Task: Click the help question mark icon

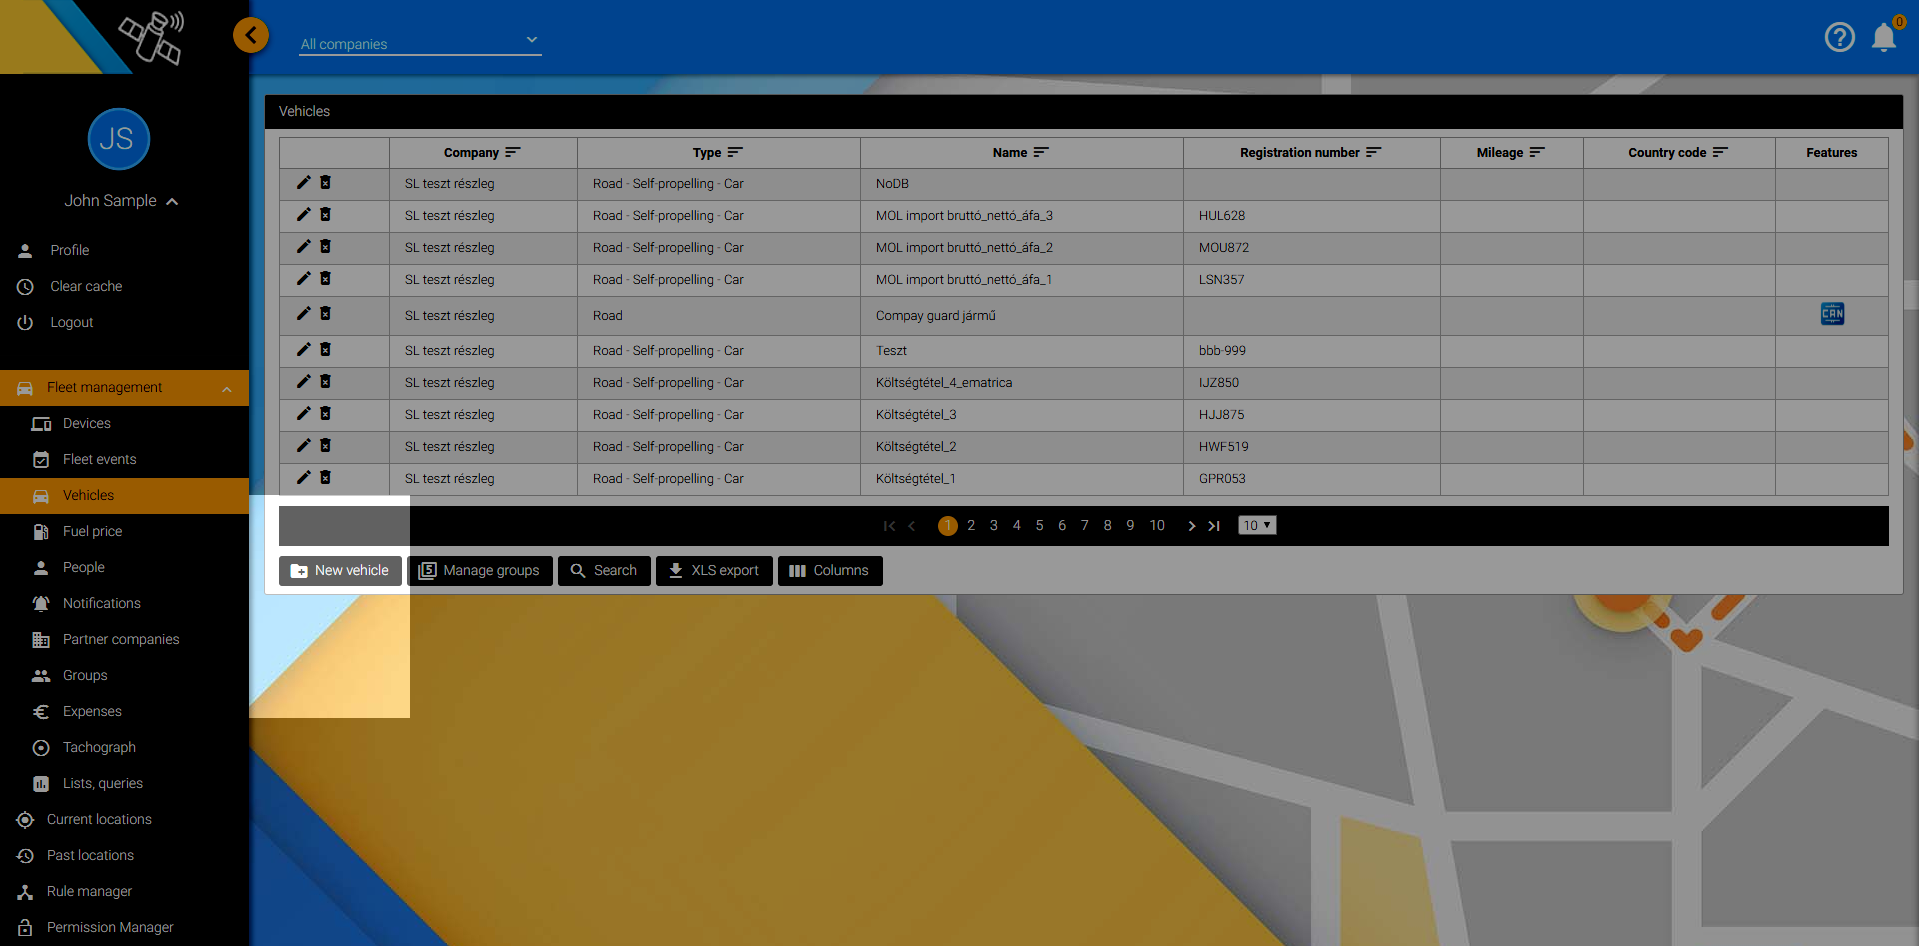Action: tap(1839, 37)
